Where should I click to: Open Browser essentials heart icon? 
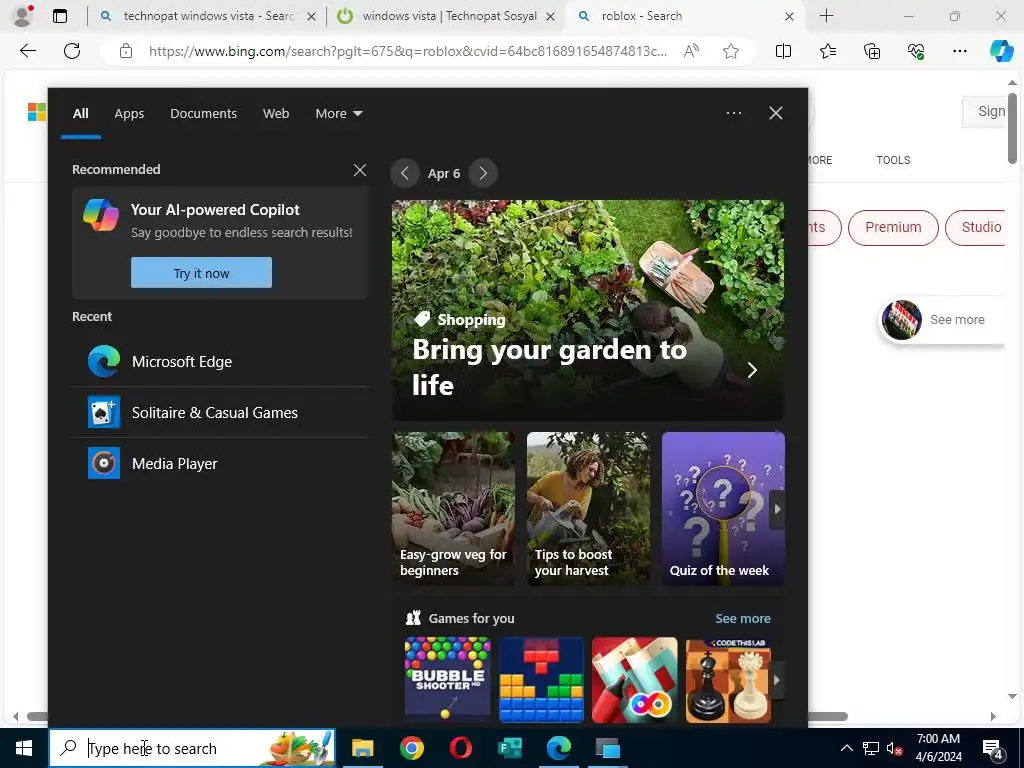coord(916,51)
